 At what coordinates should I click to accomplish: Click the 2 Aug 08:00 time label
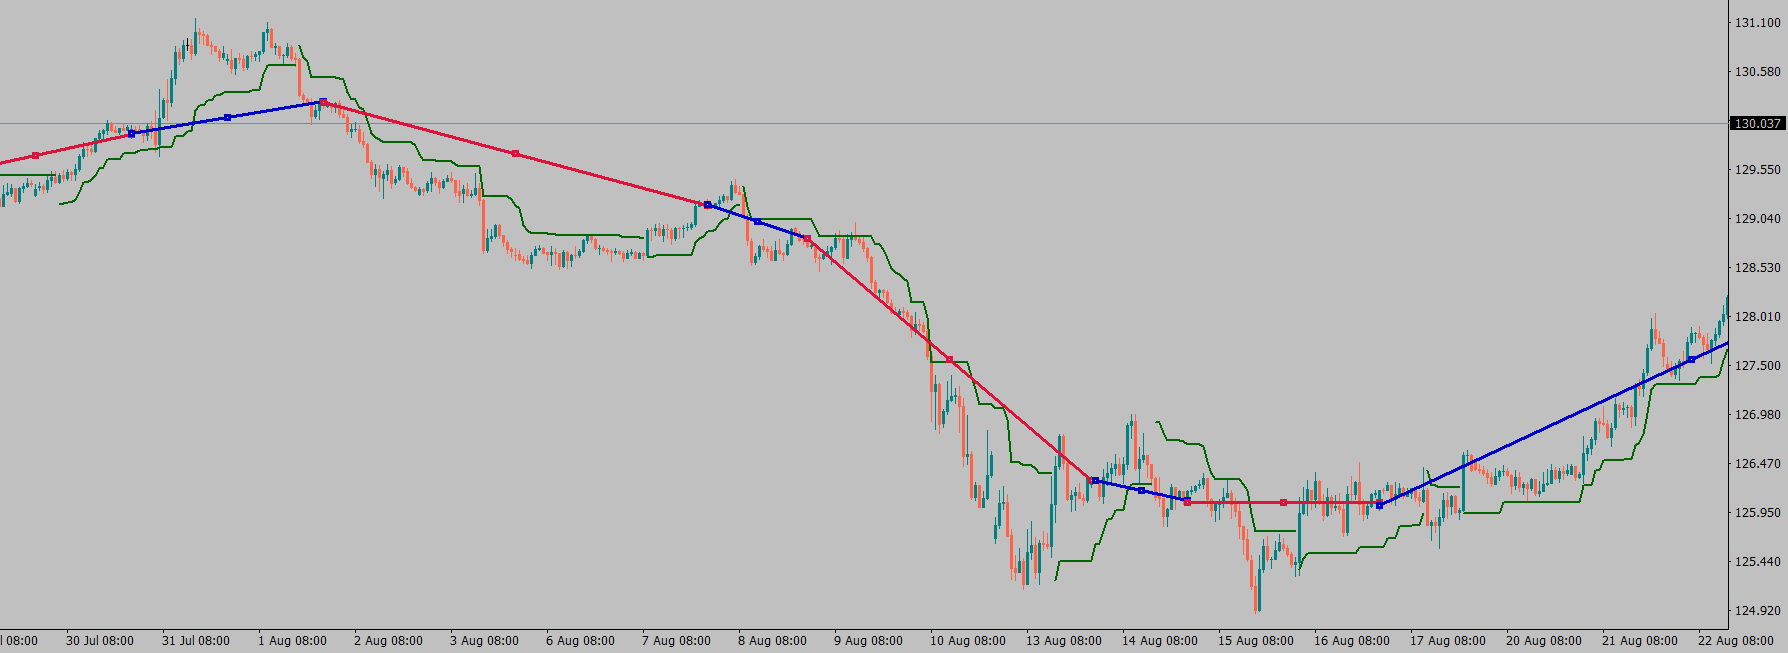click(388, 641)
